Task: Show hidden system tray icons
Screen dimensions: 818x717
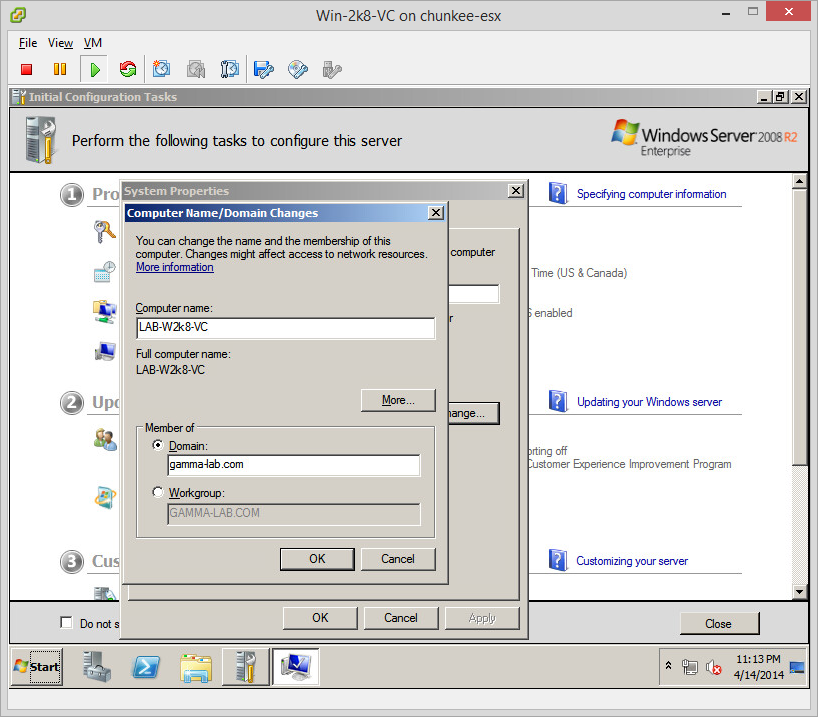Action: click(x=667, y=666)
